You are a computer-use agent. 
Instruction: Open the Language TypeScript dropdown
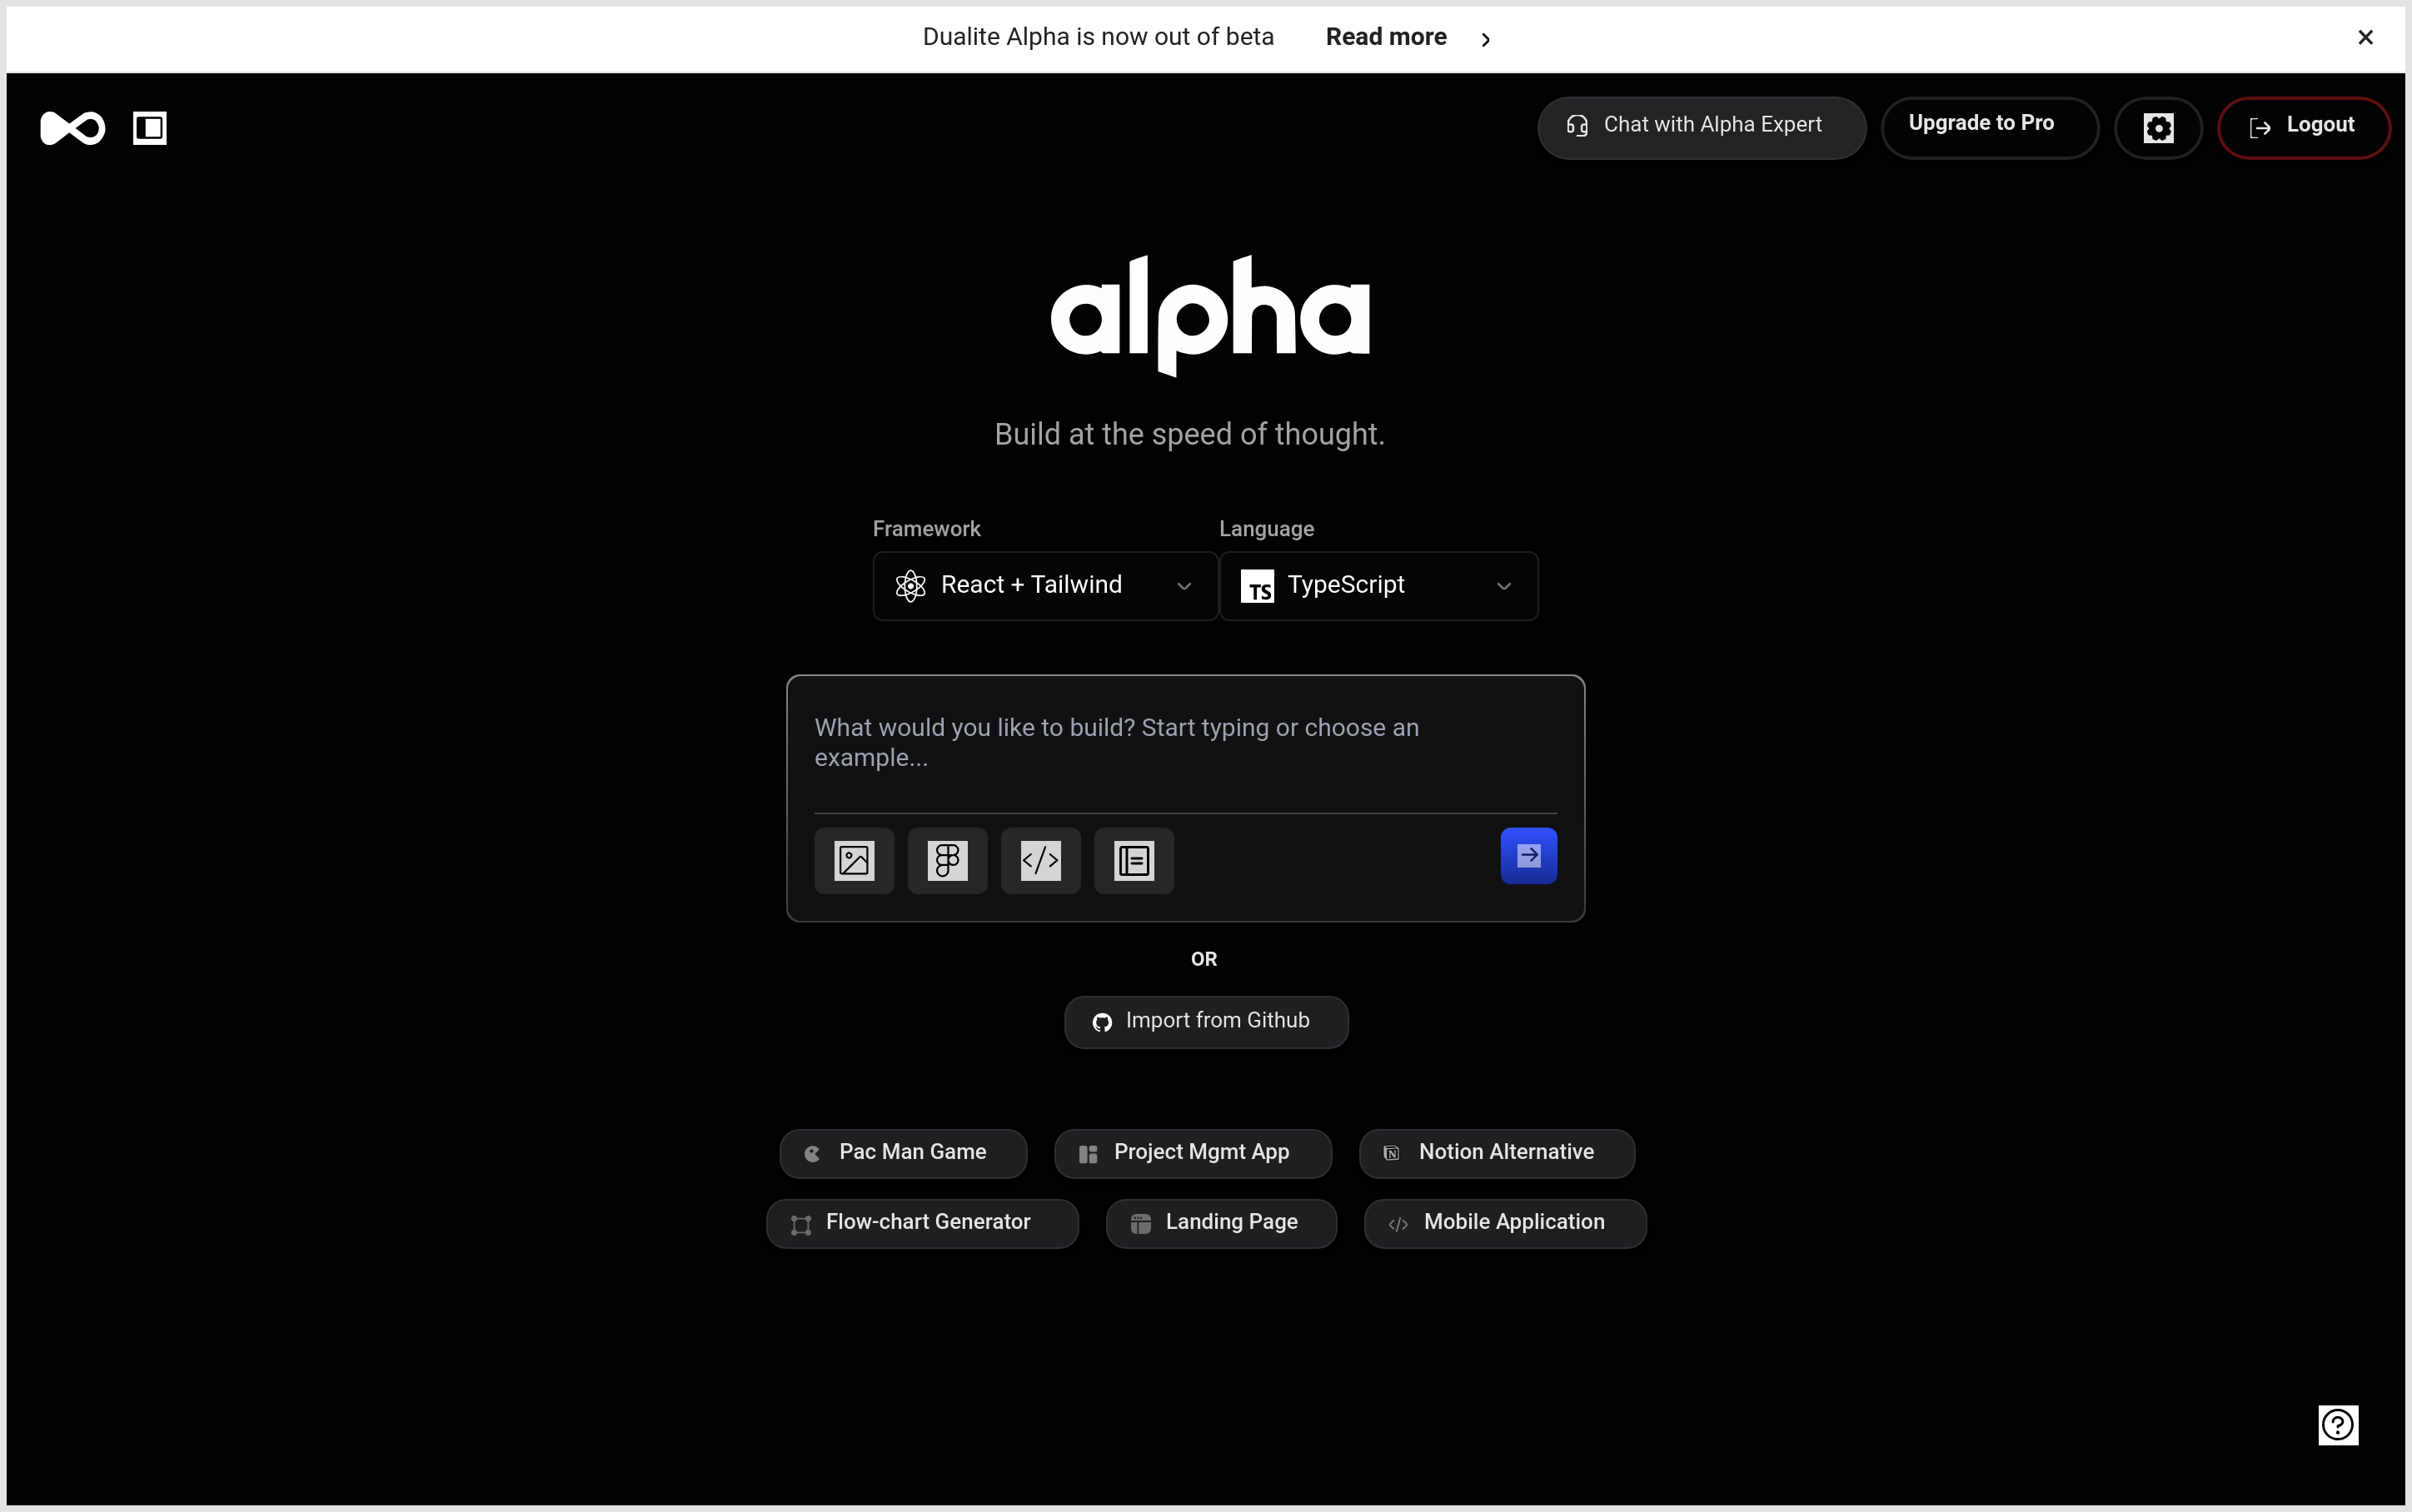pyautogui.click(x=1378, y=586)
